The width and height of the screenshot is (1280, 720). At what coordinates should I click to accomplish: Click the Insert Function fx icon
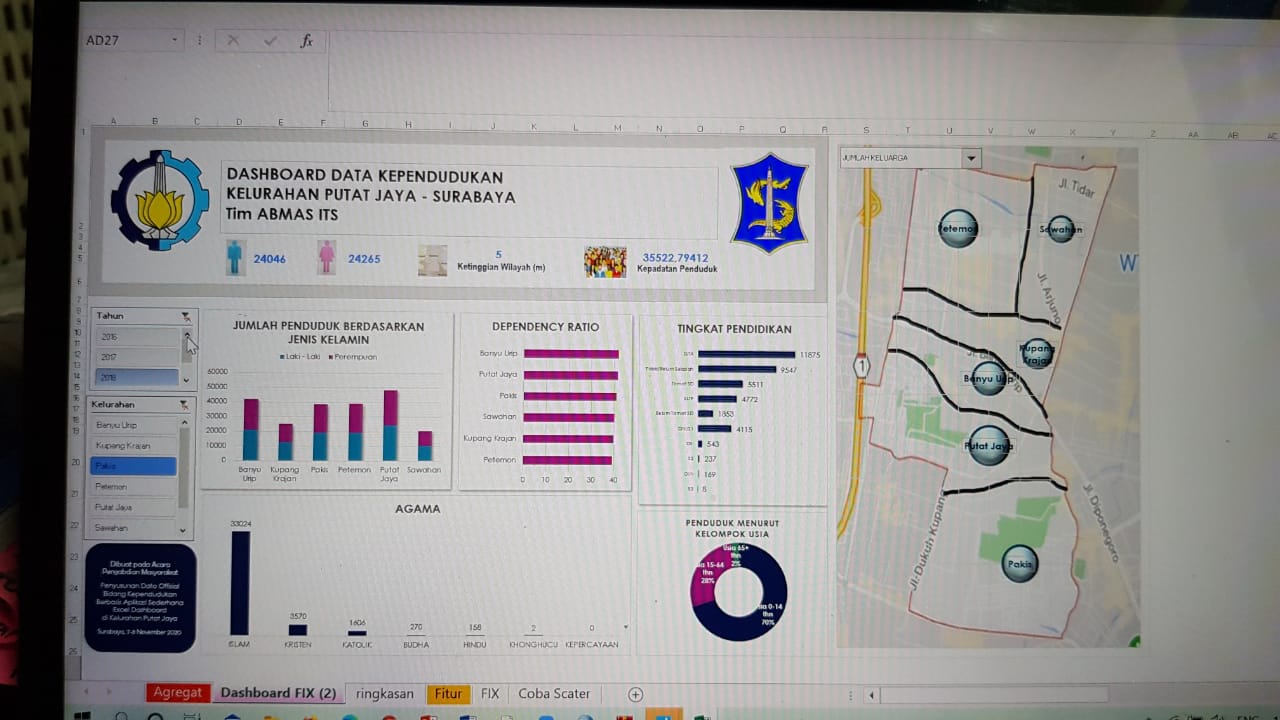[x=307, y=41]
